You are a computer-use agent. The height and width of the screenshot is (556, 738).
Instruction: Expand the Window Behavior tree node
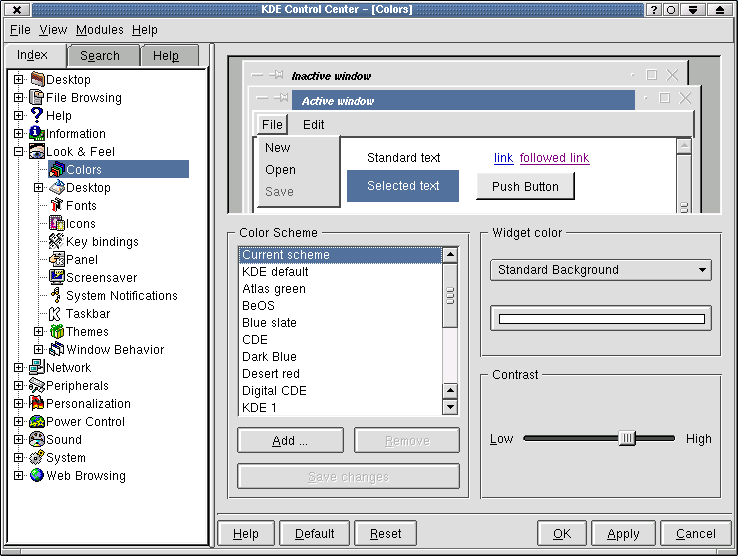point(39,349)
